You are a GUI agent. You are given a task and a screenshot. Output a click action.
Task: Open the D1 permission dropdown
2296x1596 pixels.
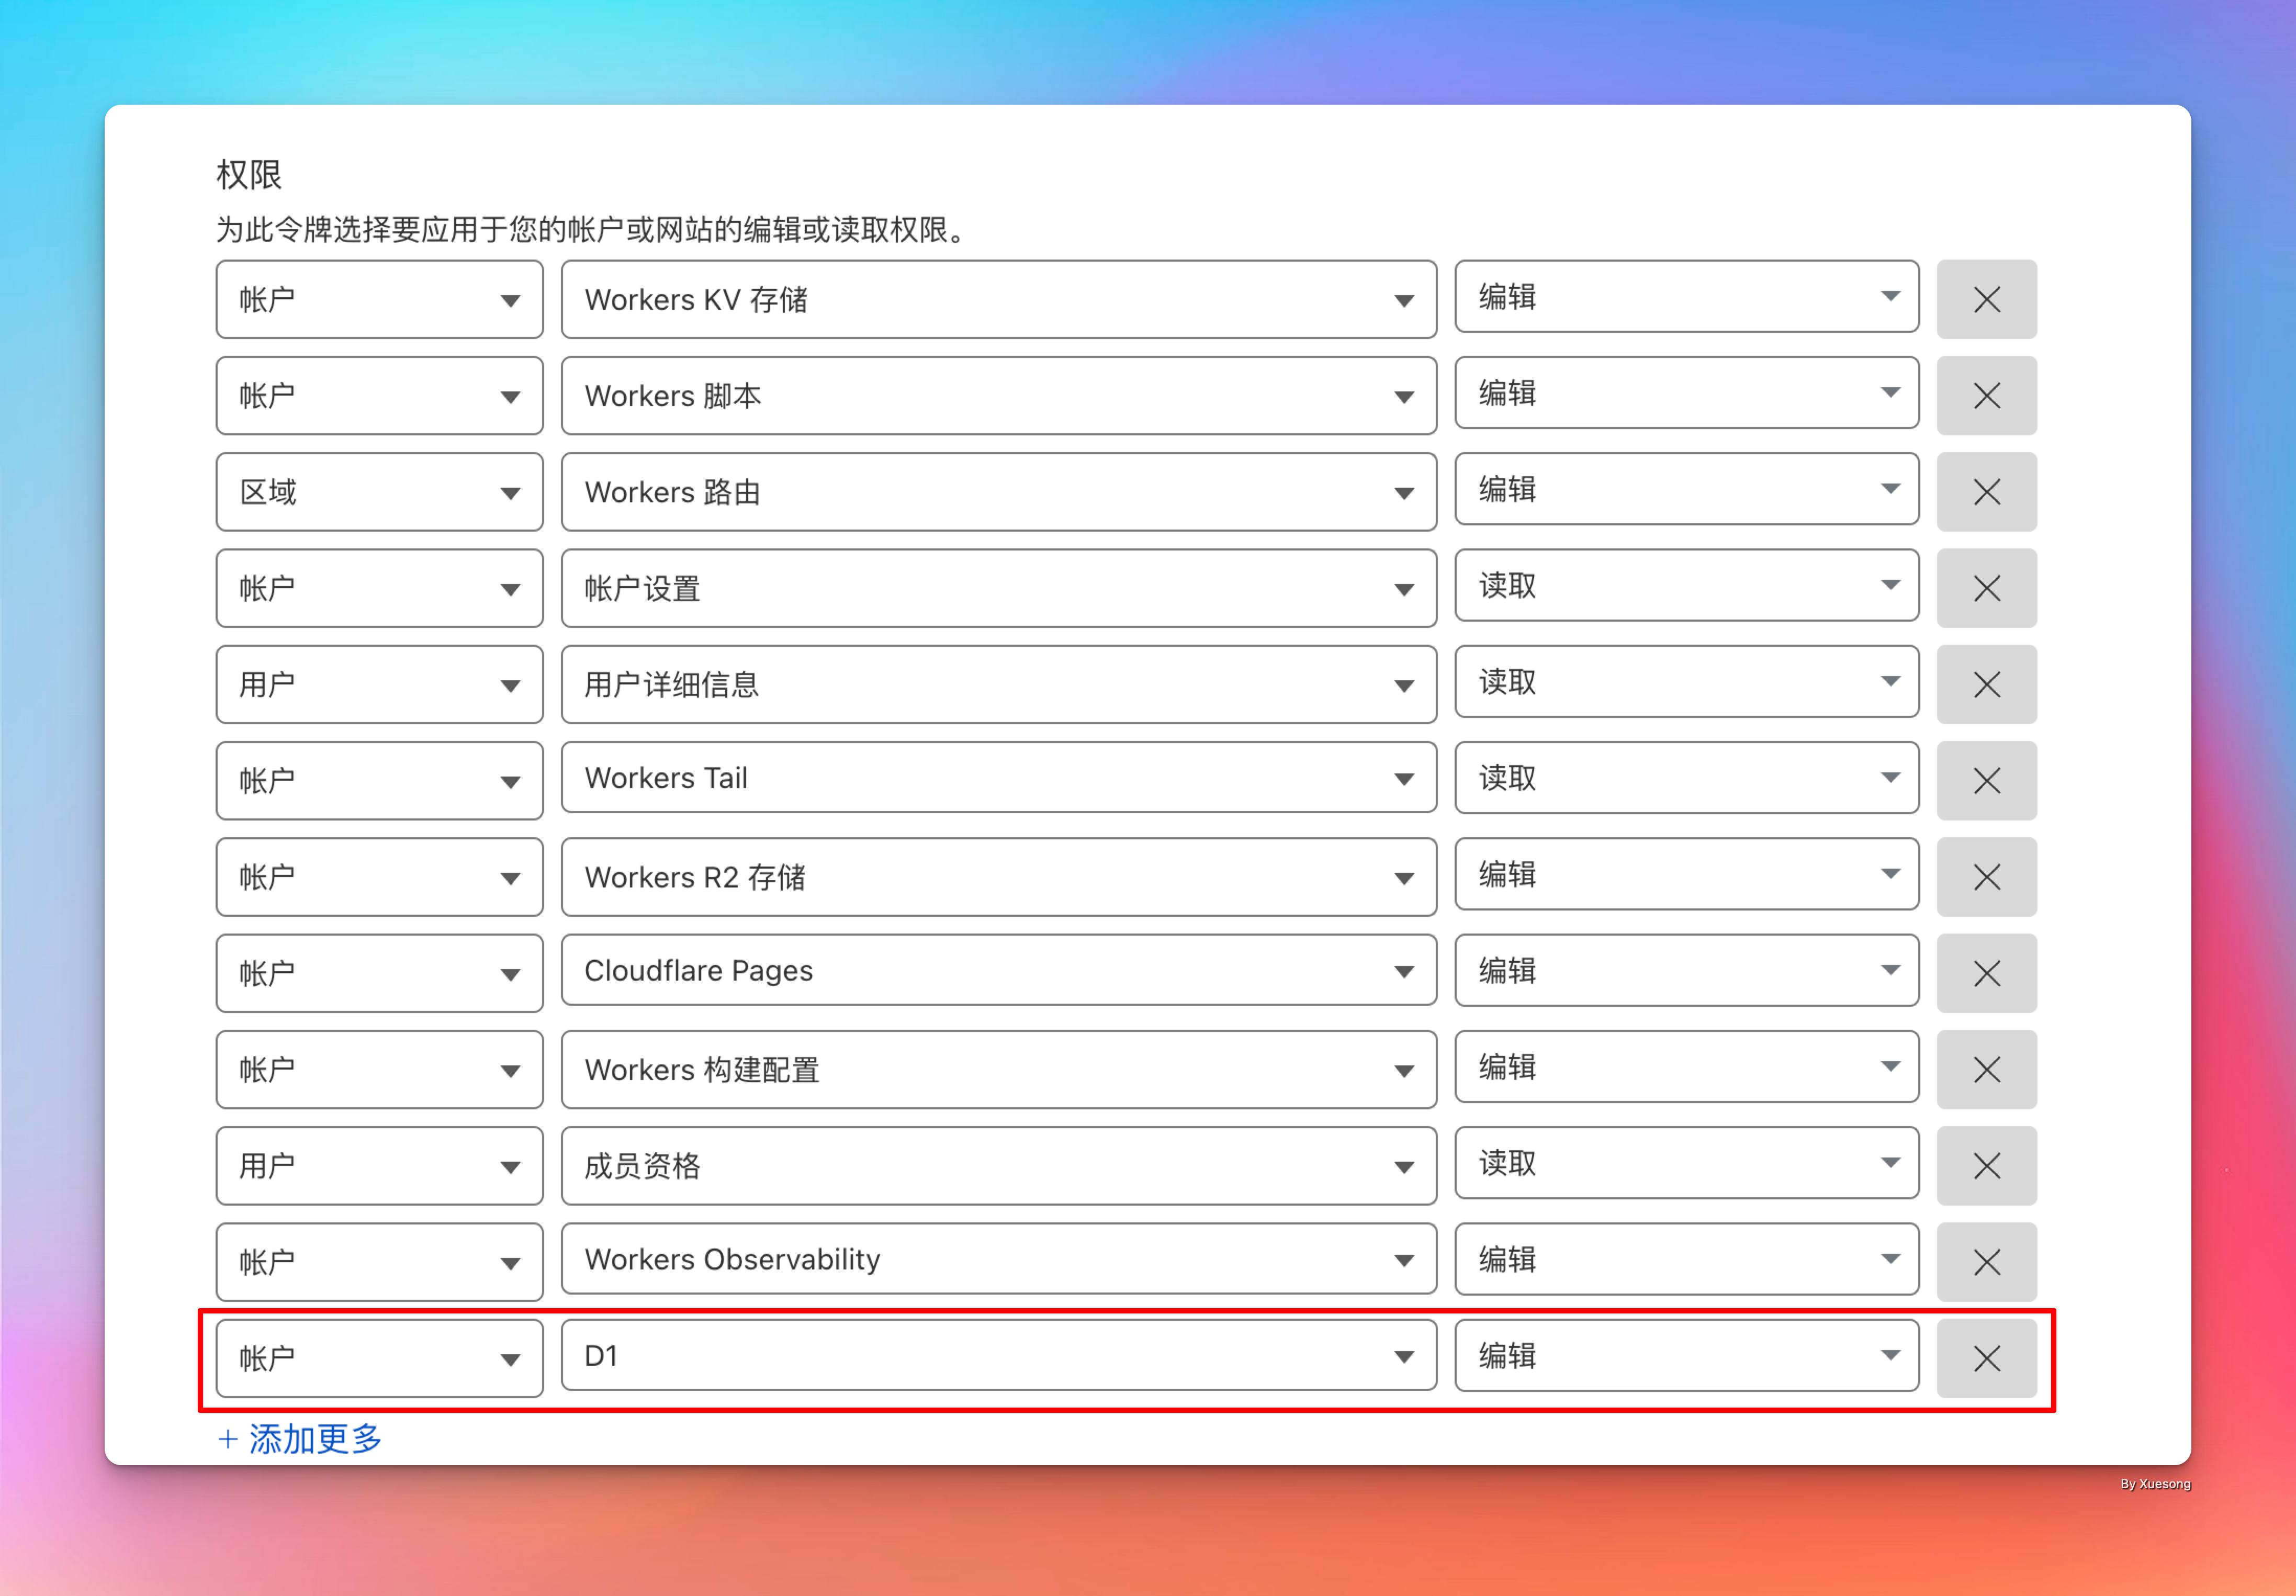999,1355
